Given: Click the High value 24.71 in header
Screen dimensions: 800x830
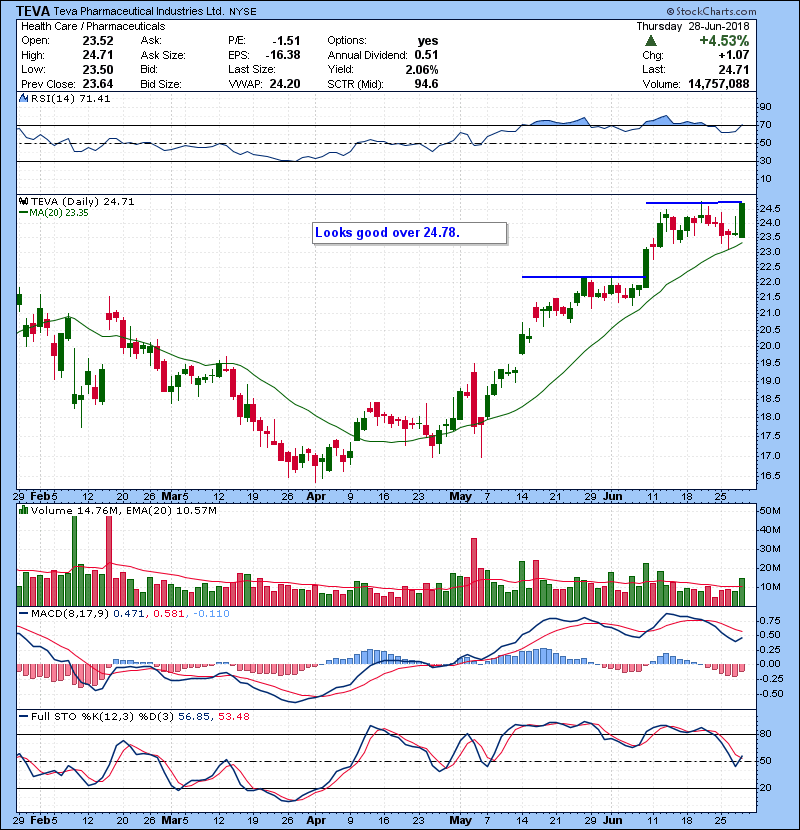Looking at the screenshot, I should (x=98, y=55).
